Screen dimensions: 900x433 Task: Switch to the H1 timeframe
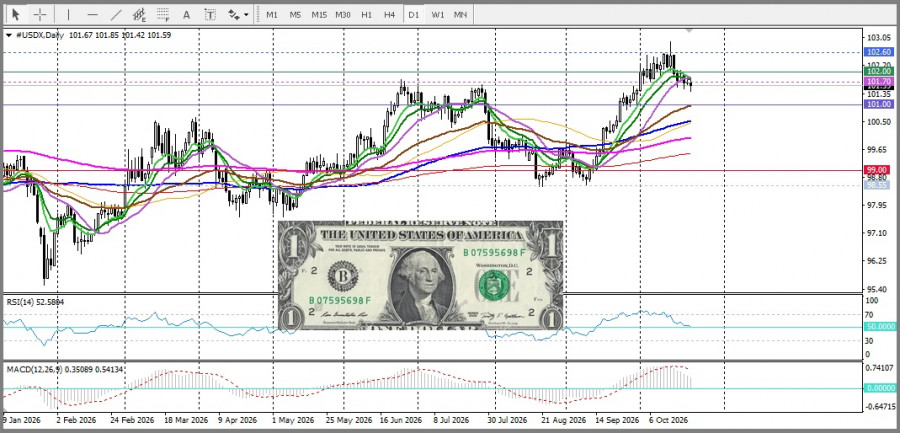point(367,15)
